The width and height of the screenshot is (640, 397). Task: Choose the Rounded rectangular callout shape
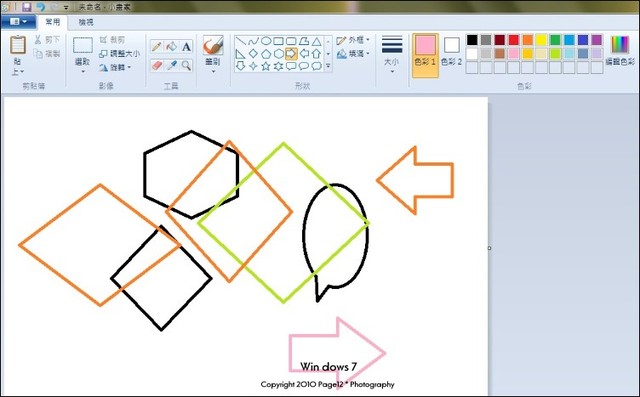click(291, 66)
